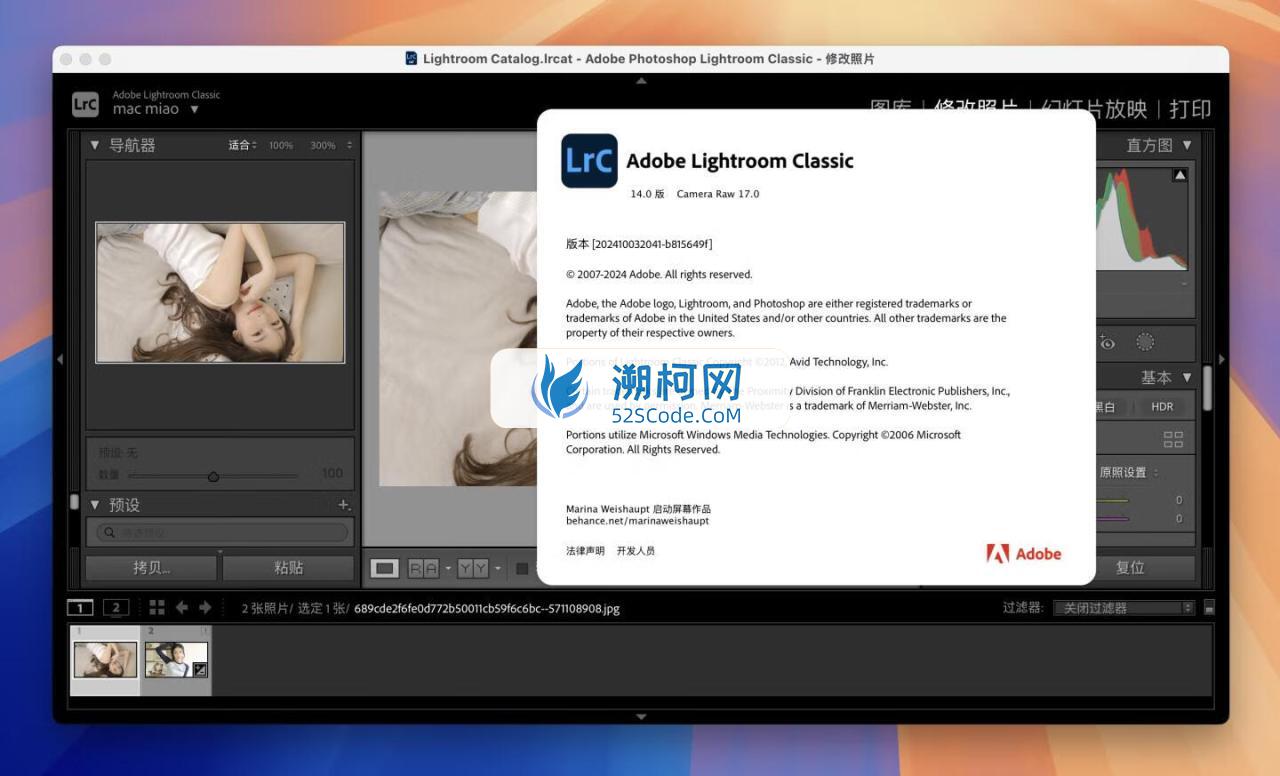Click the main window display 1 button
Image resolution: width=1280 pixels, height=776 pixels.
click(x=81, y=607)
